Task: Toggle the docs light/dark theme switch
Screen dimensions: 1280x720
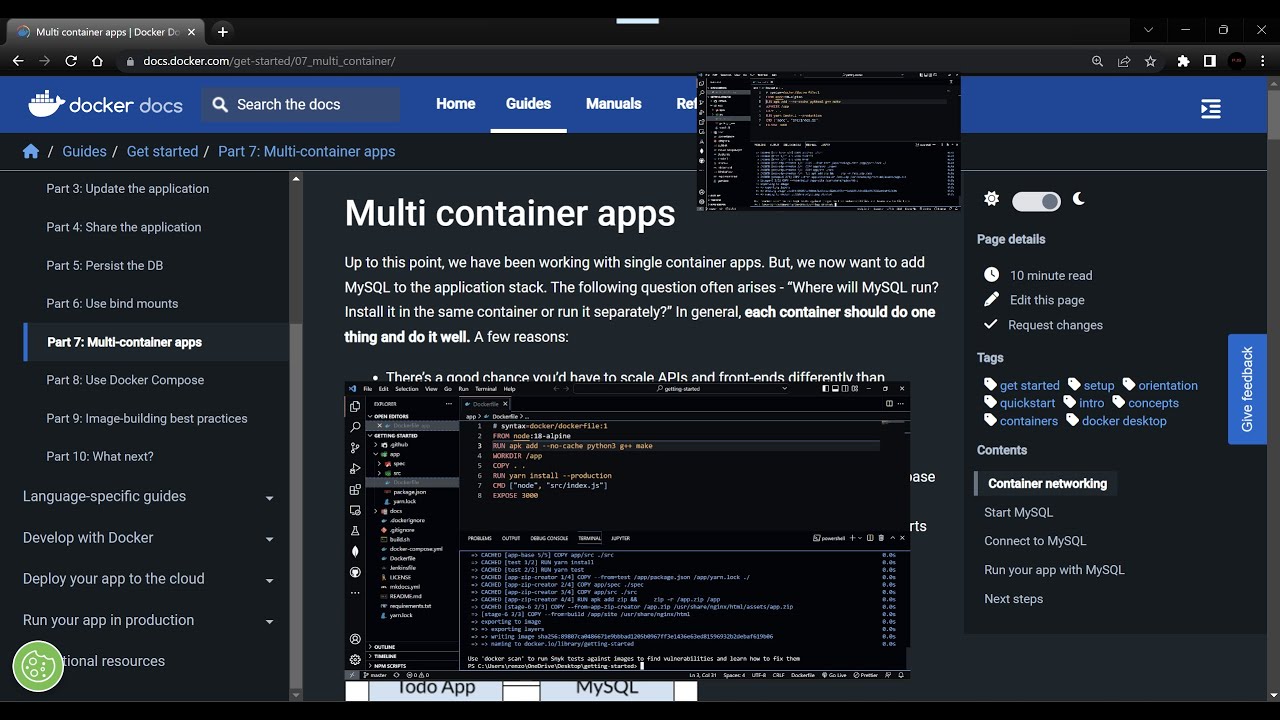Action: click(1036, 201)
